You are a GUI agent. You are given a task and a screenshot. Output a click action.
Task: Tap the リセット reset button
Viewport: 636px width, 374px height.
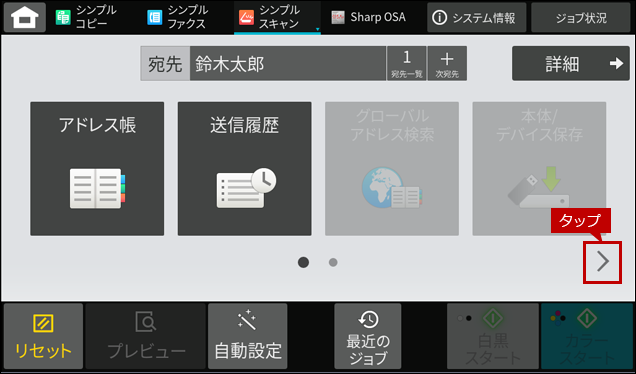[x=43, y=336]
